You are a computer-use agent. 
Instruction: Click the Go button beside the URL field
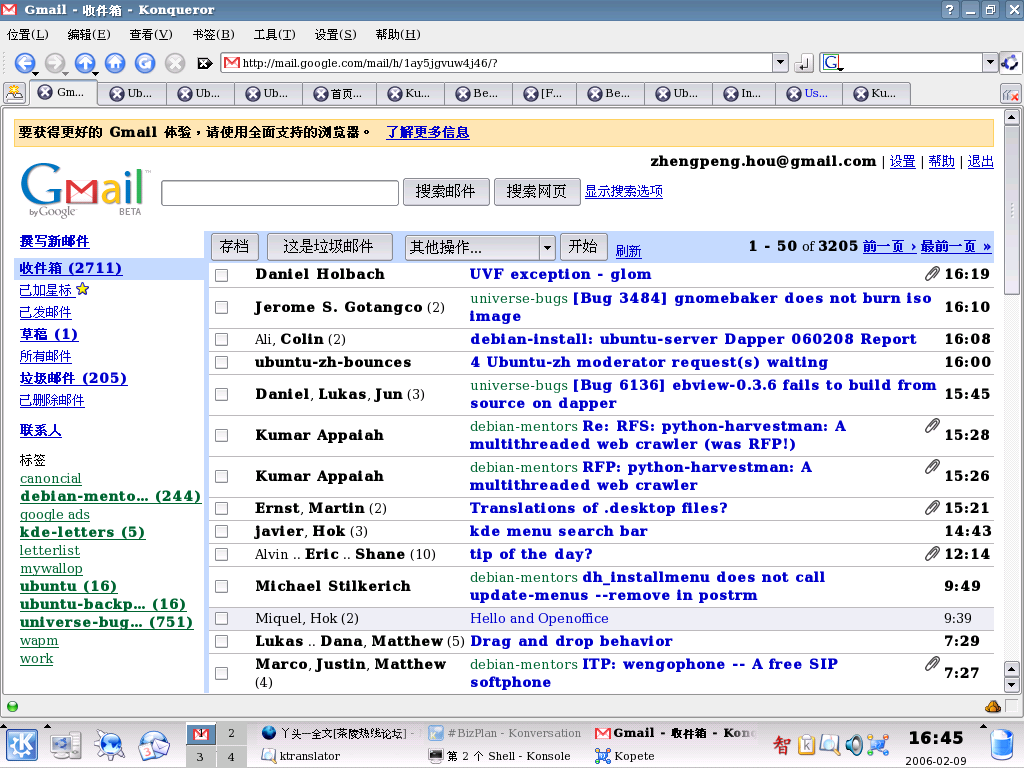tap(804, 63)
